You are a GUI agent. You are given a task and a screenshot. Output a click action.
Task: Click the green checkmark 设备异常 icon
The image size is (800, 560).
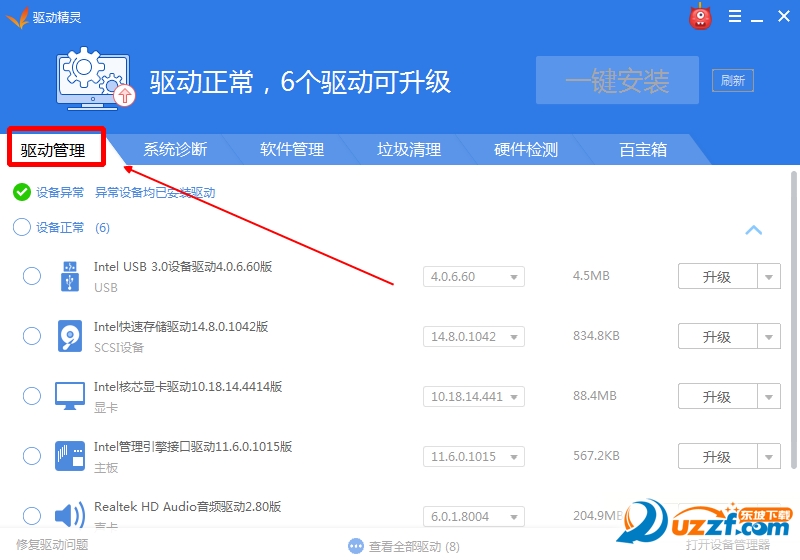pyautogui.click(x=22, y=192)
